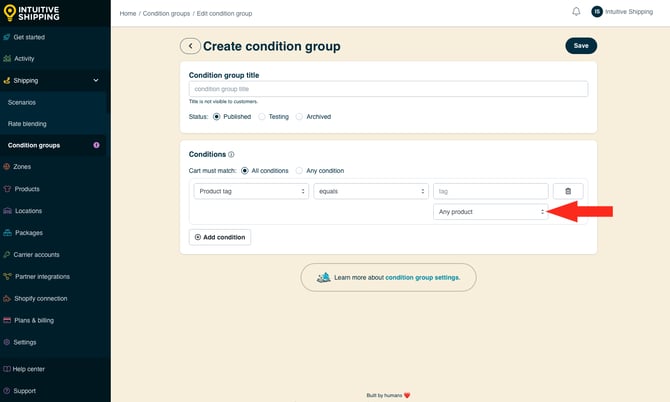Open condition group settings link

click(423, 277)
